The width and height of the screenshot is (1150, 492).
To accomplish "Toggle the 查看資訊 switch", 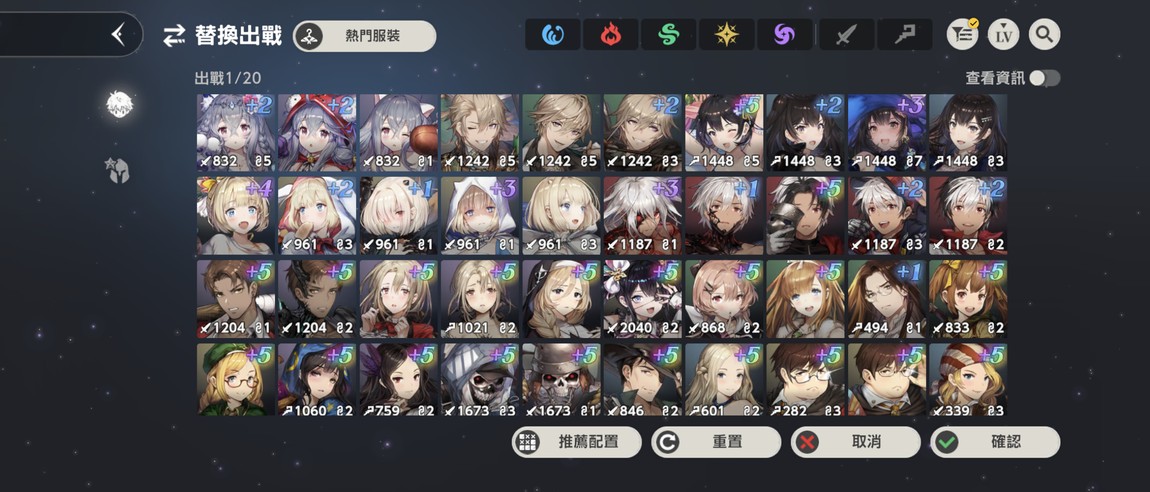I will point(1044,78).
